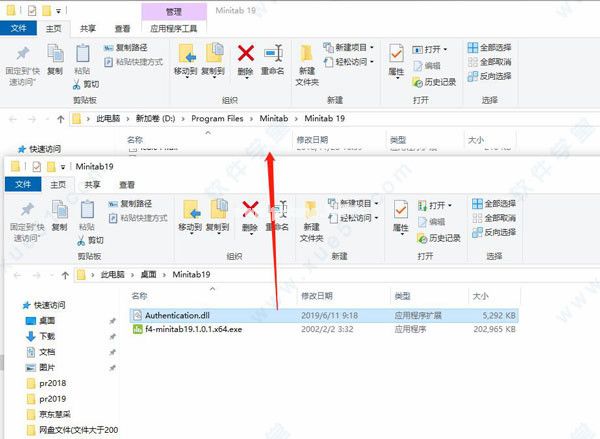Click Invert selection in the bottom window
The width and height of the screenshot is (600, 439).
(494, 232)
